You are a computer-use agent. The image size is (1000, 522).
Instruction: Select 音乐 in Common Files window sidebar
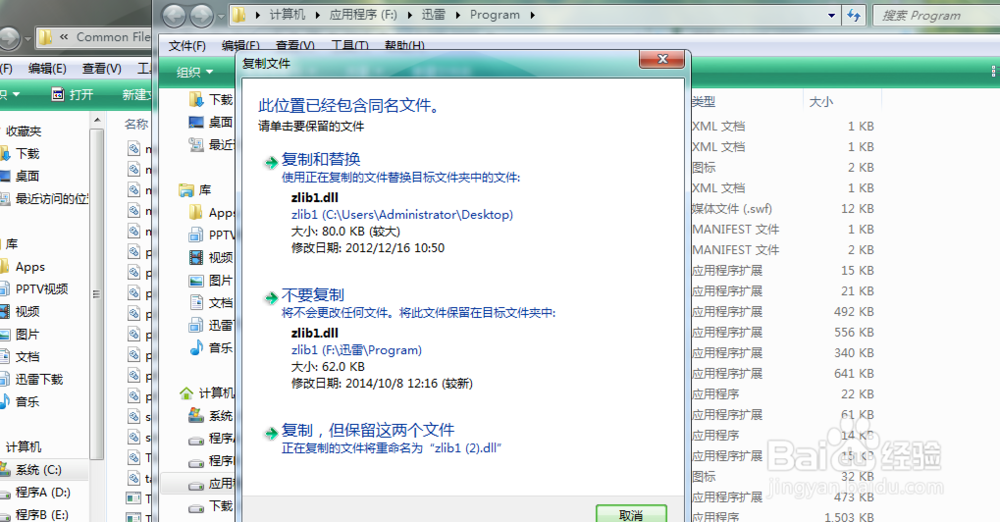(x=20, y=402)
